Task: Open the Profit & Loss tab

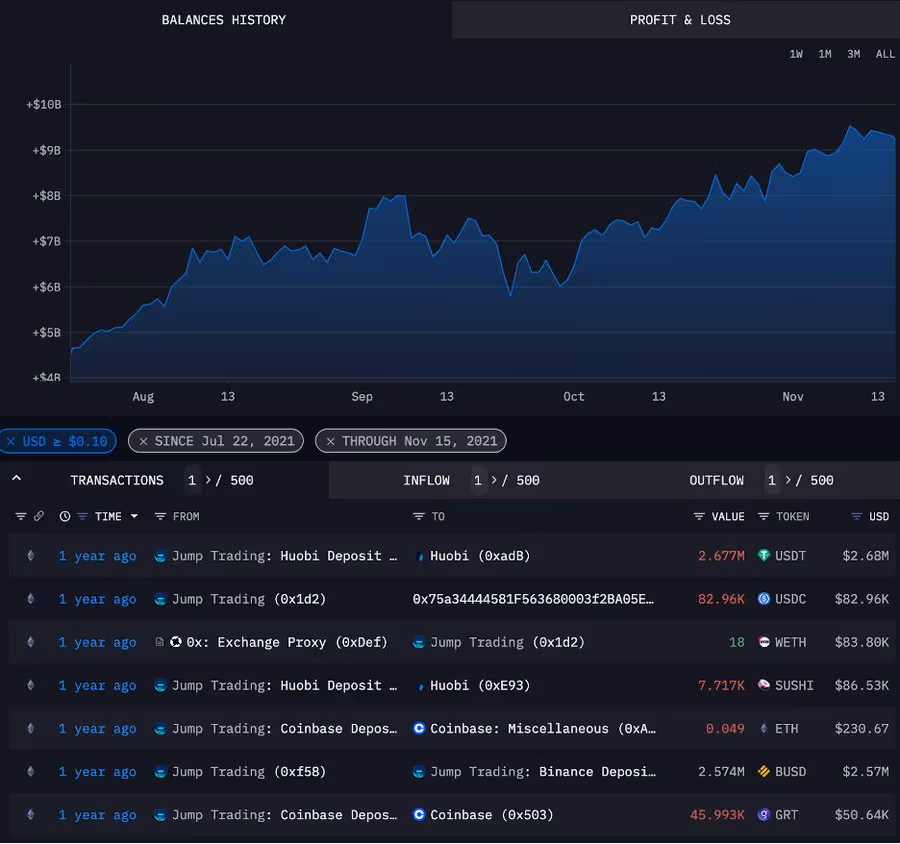Action: [x=680, y=20]
